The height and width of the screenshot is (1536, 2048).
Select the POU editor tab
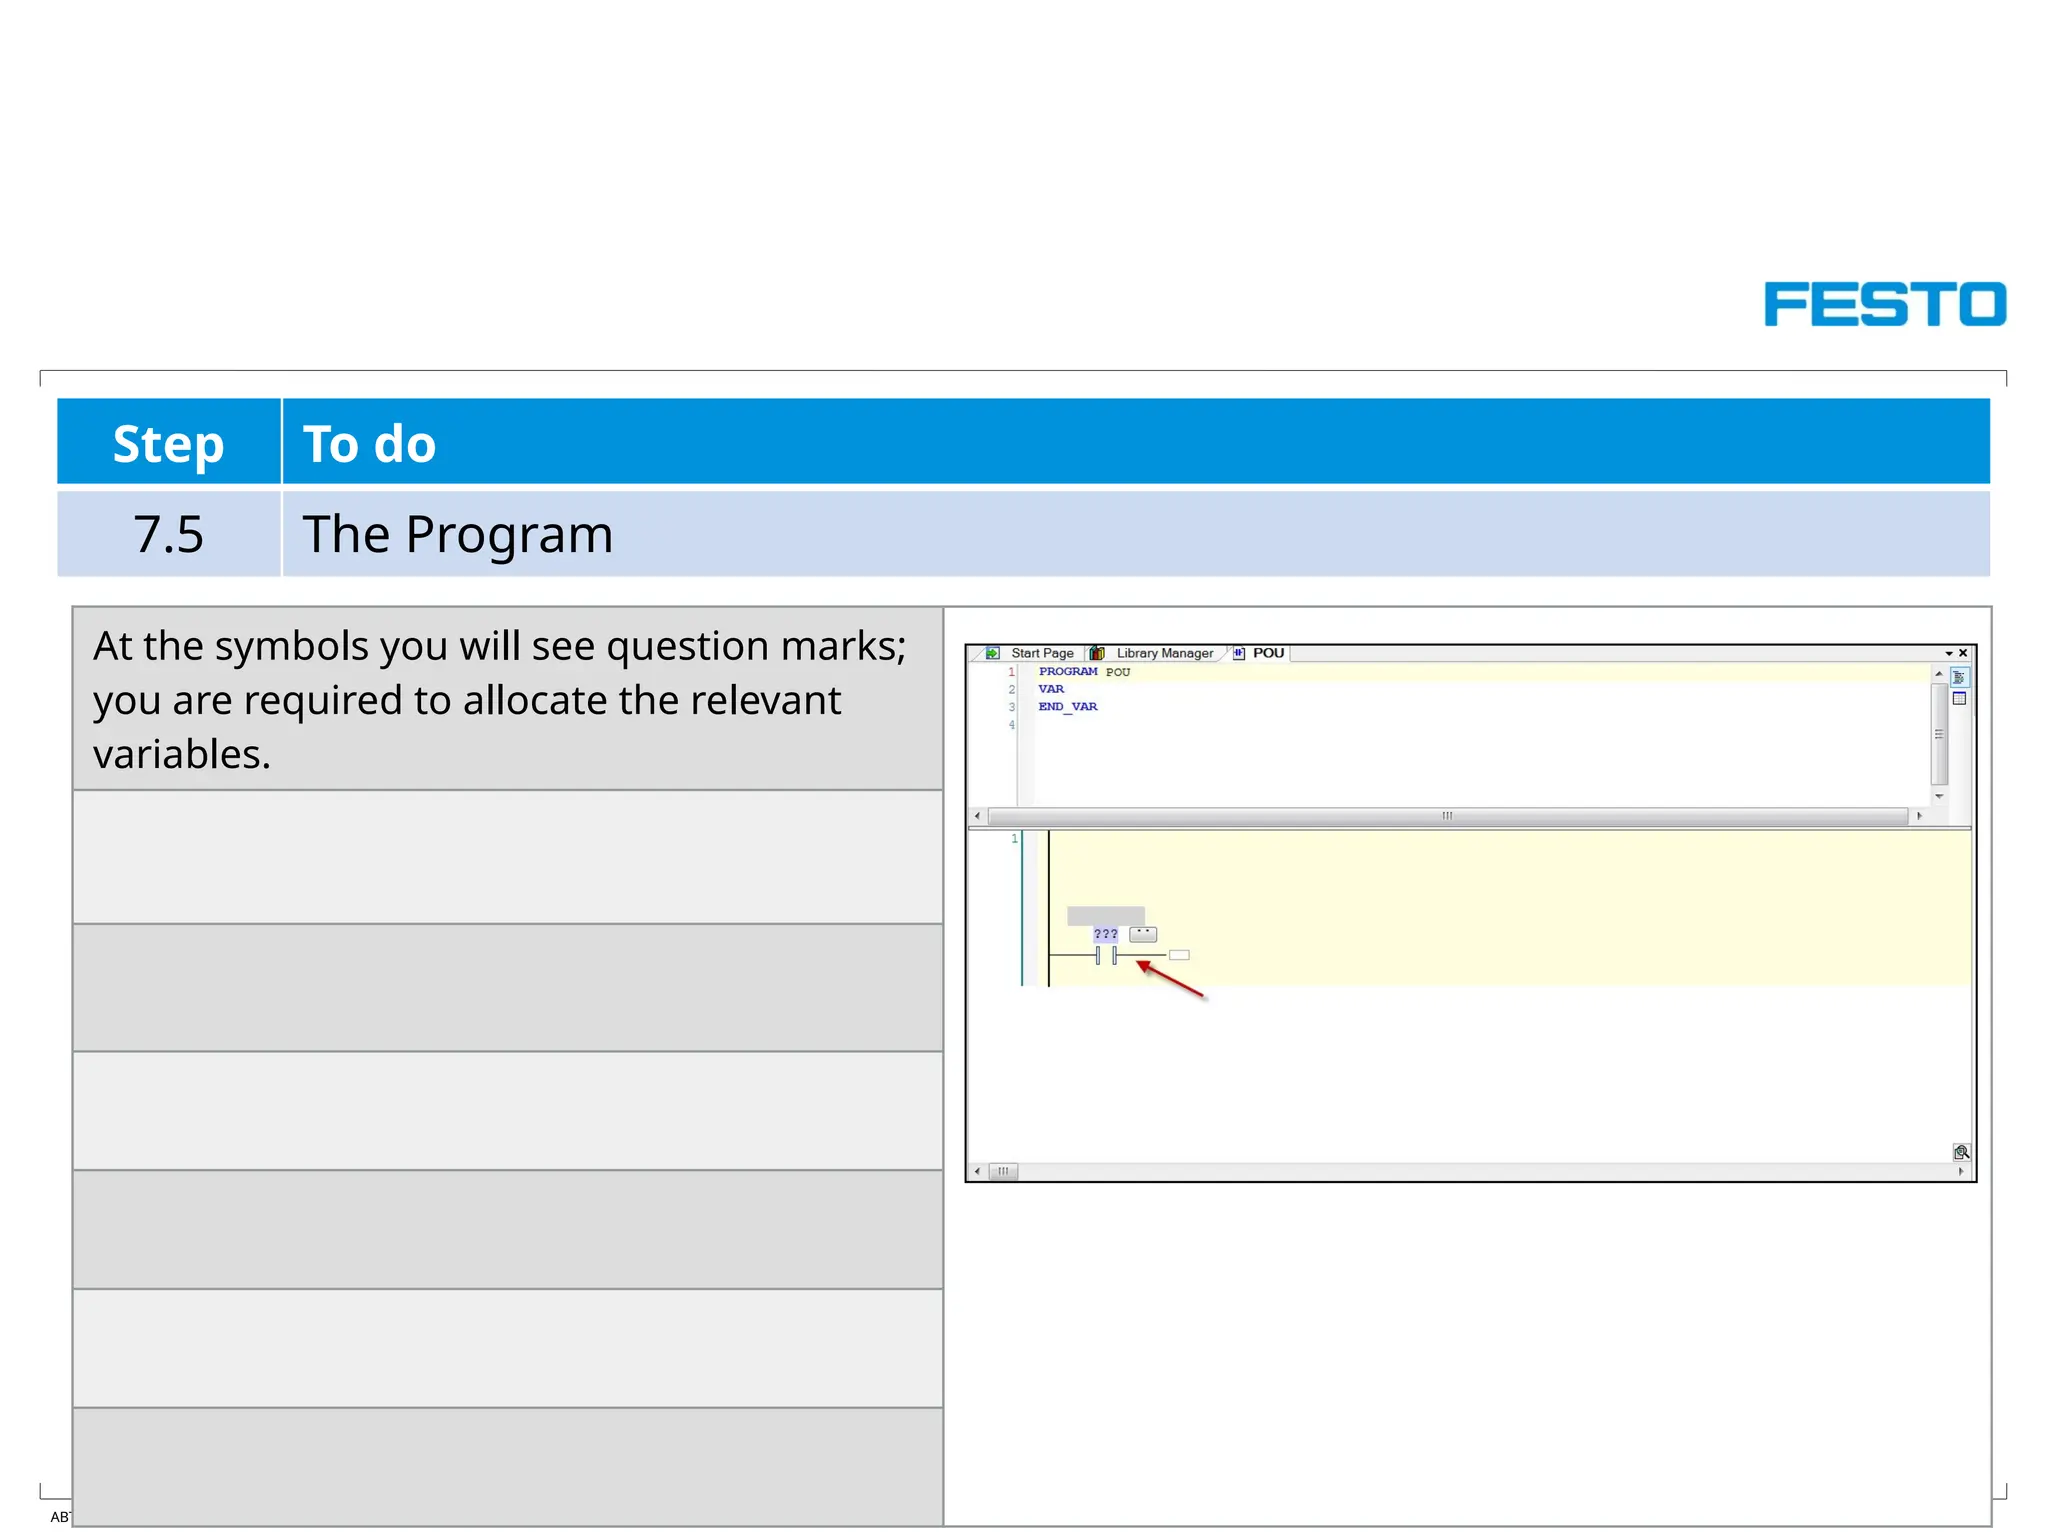(1259, 653)
